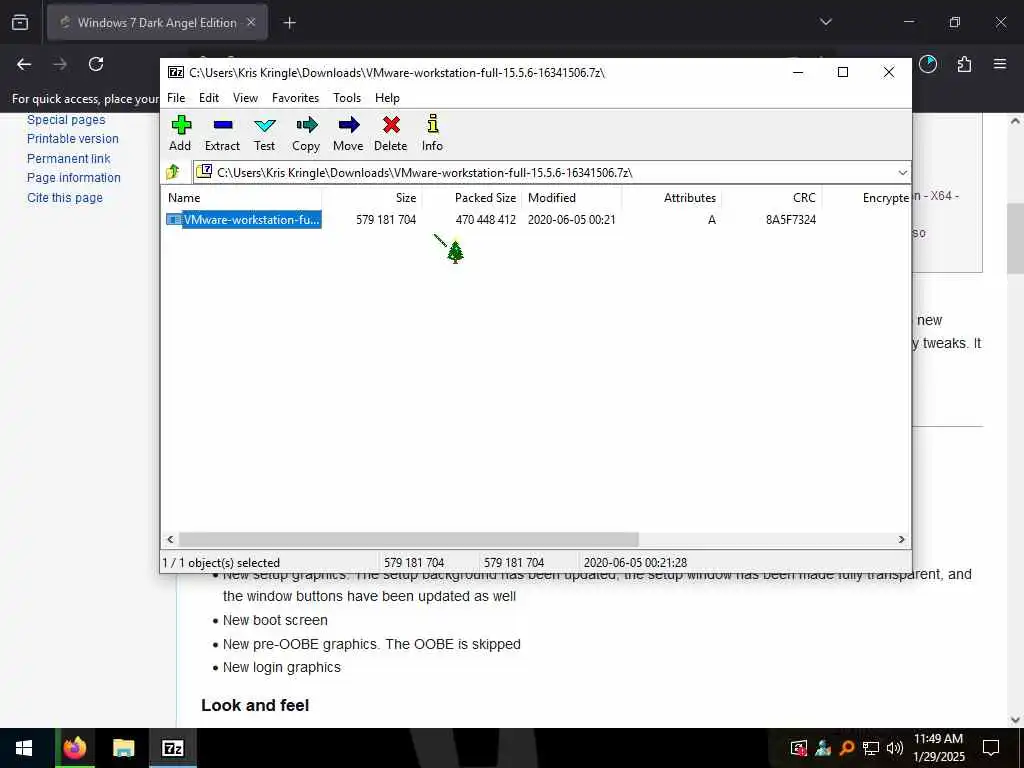Sort by the CRC column header
Screen dimensions: 1024x768
point(771,198)
